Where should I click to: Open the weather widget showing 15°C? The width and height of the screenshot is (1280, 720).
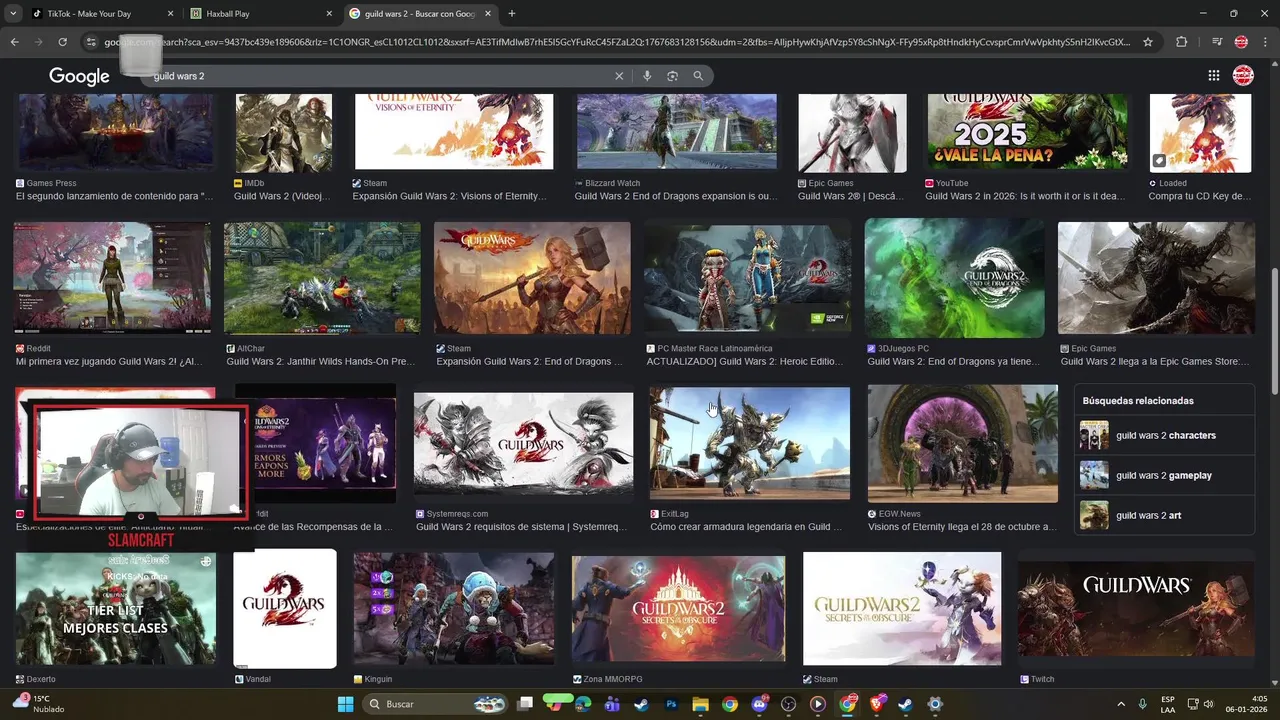pos(38,704)
